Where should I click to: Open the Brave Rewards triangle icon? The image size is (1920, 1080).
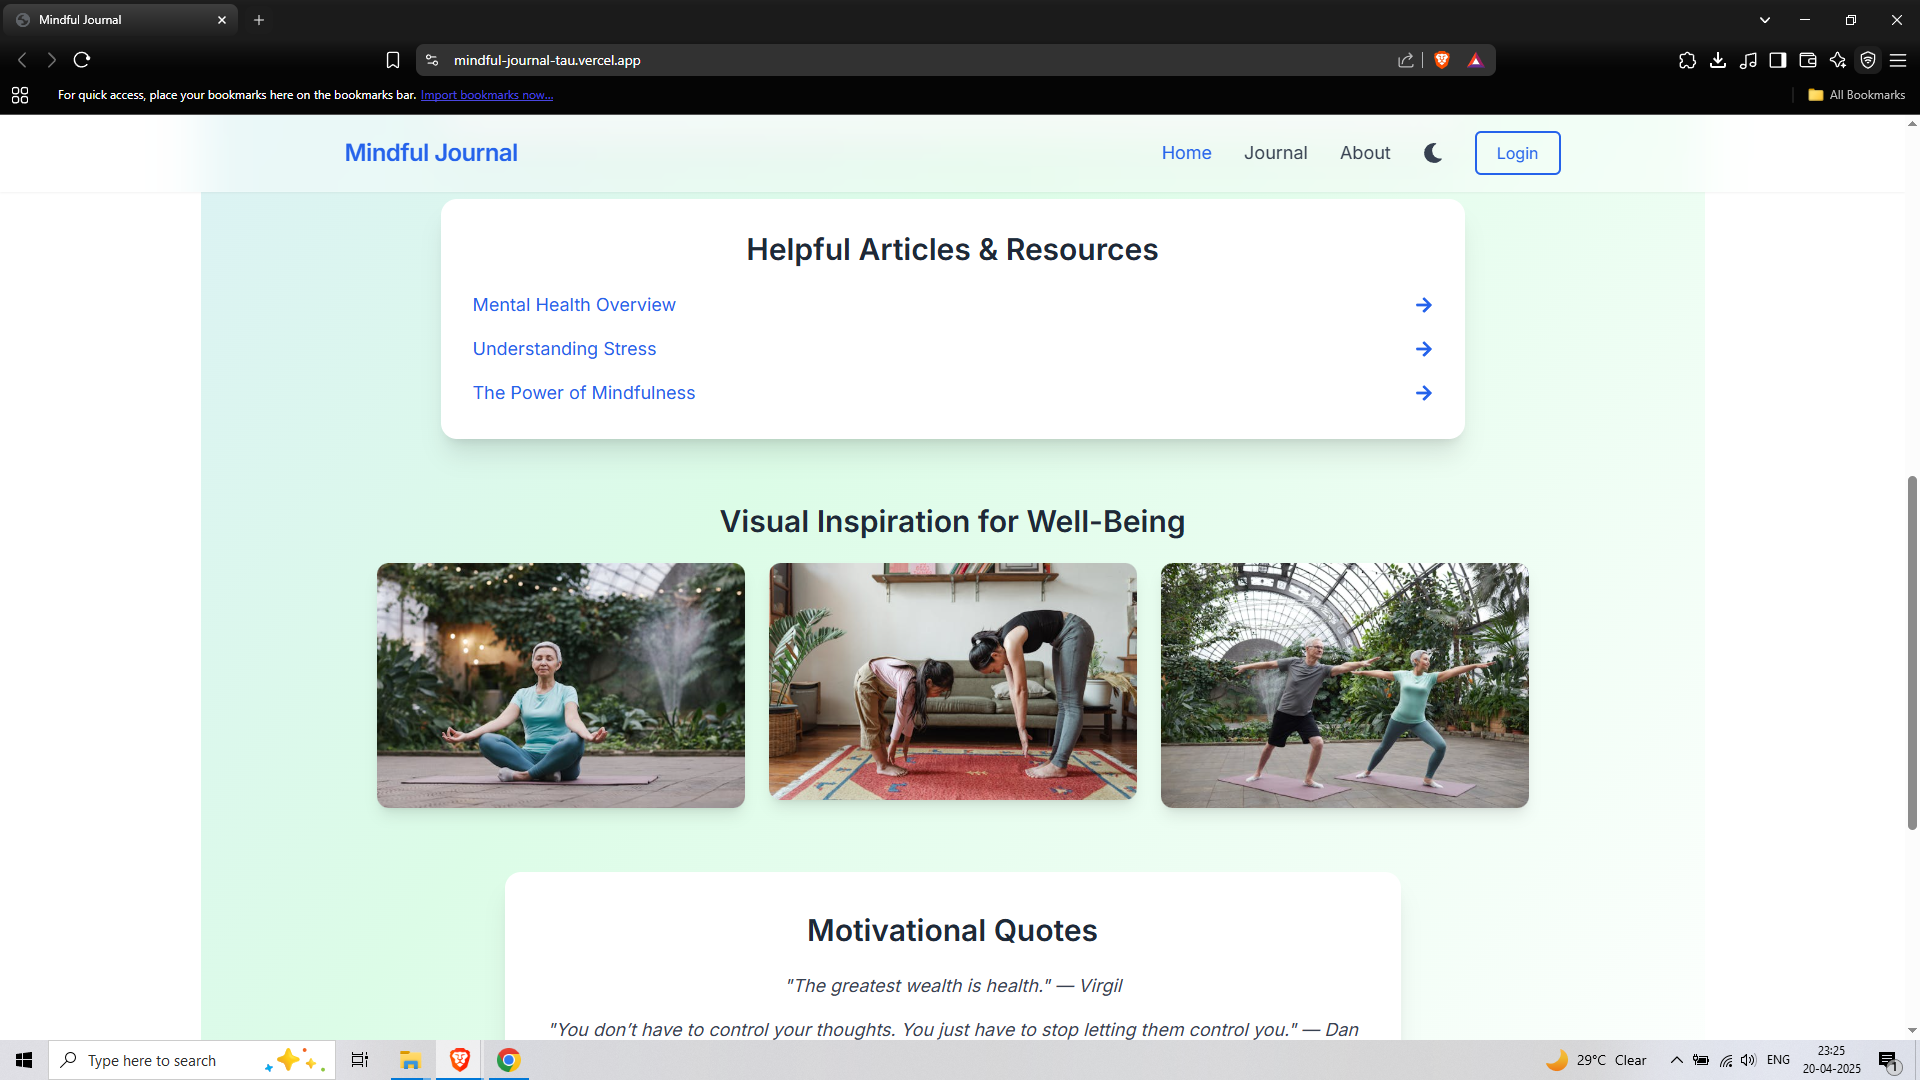point(1475,60)
